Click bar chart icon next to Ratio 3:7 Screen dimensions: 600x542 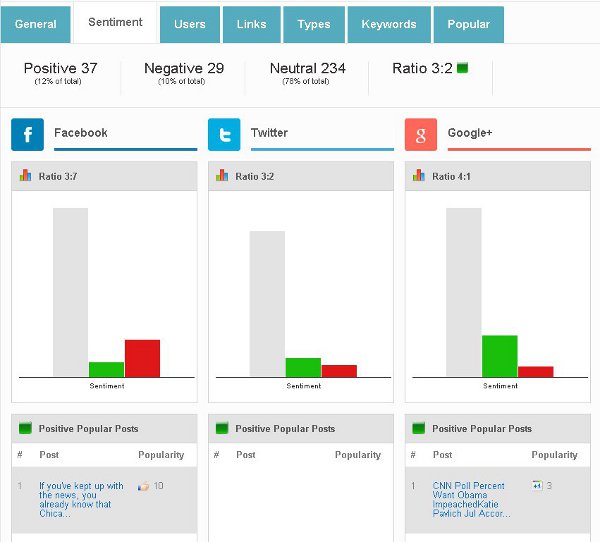click(25, 175)
